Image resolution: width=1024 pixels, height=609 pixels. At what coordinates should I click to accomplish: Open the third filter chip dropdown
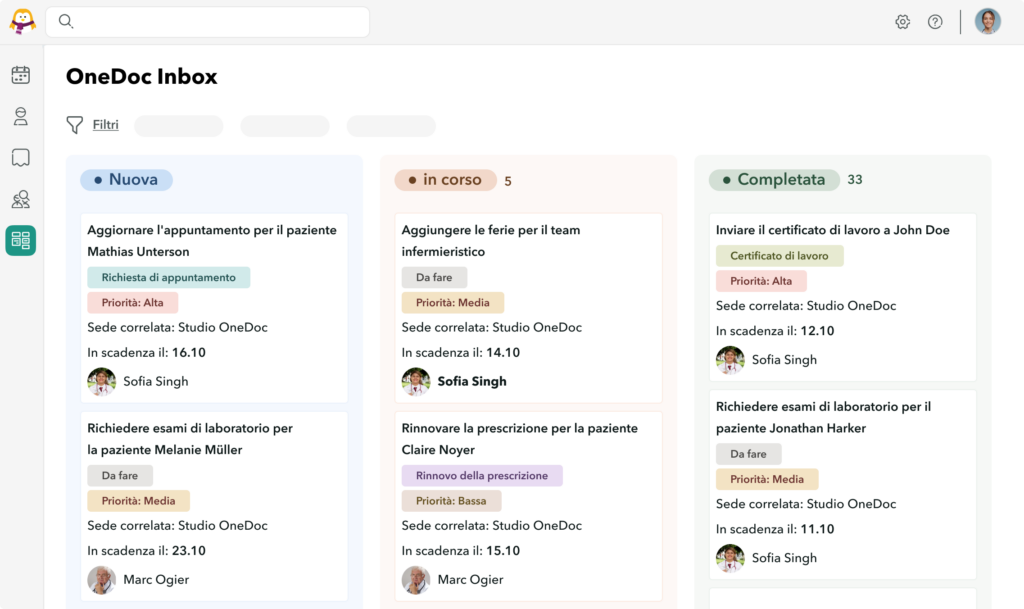(x=390, y=125)
